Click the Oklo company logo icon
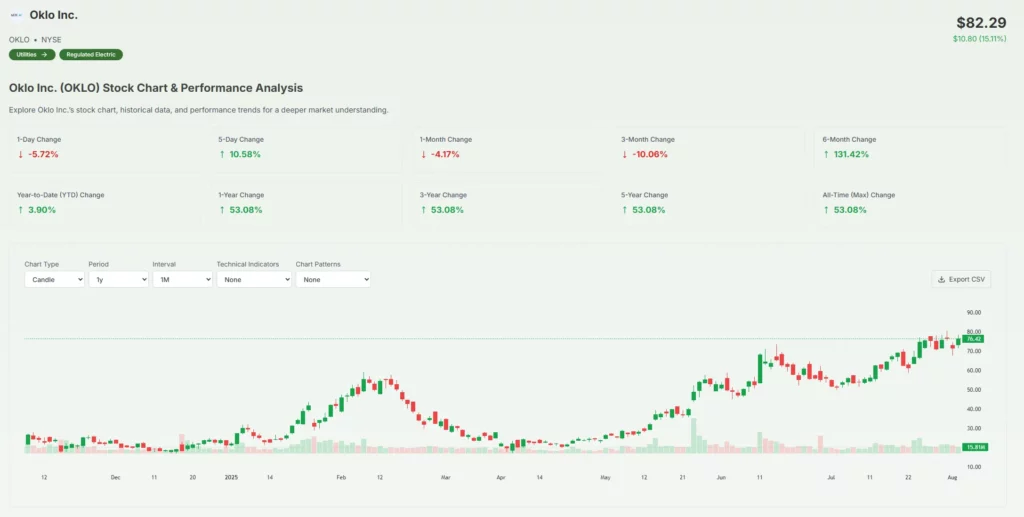The height and width of the screenshot is (517, 1024). (16, 15)
